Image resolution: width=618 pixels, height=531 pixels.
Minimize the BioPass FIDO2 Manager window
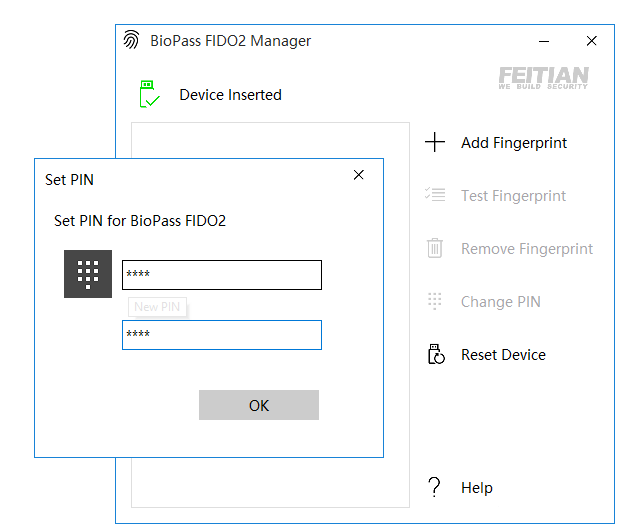[544, 41]
